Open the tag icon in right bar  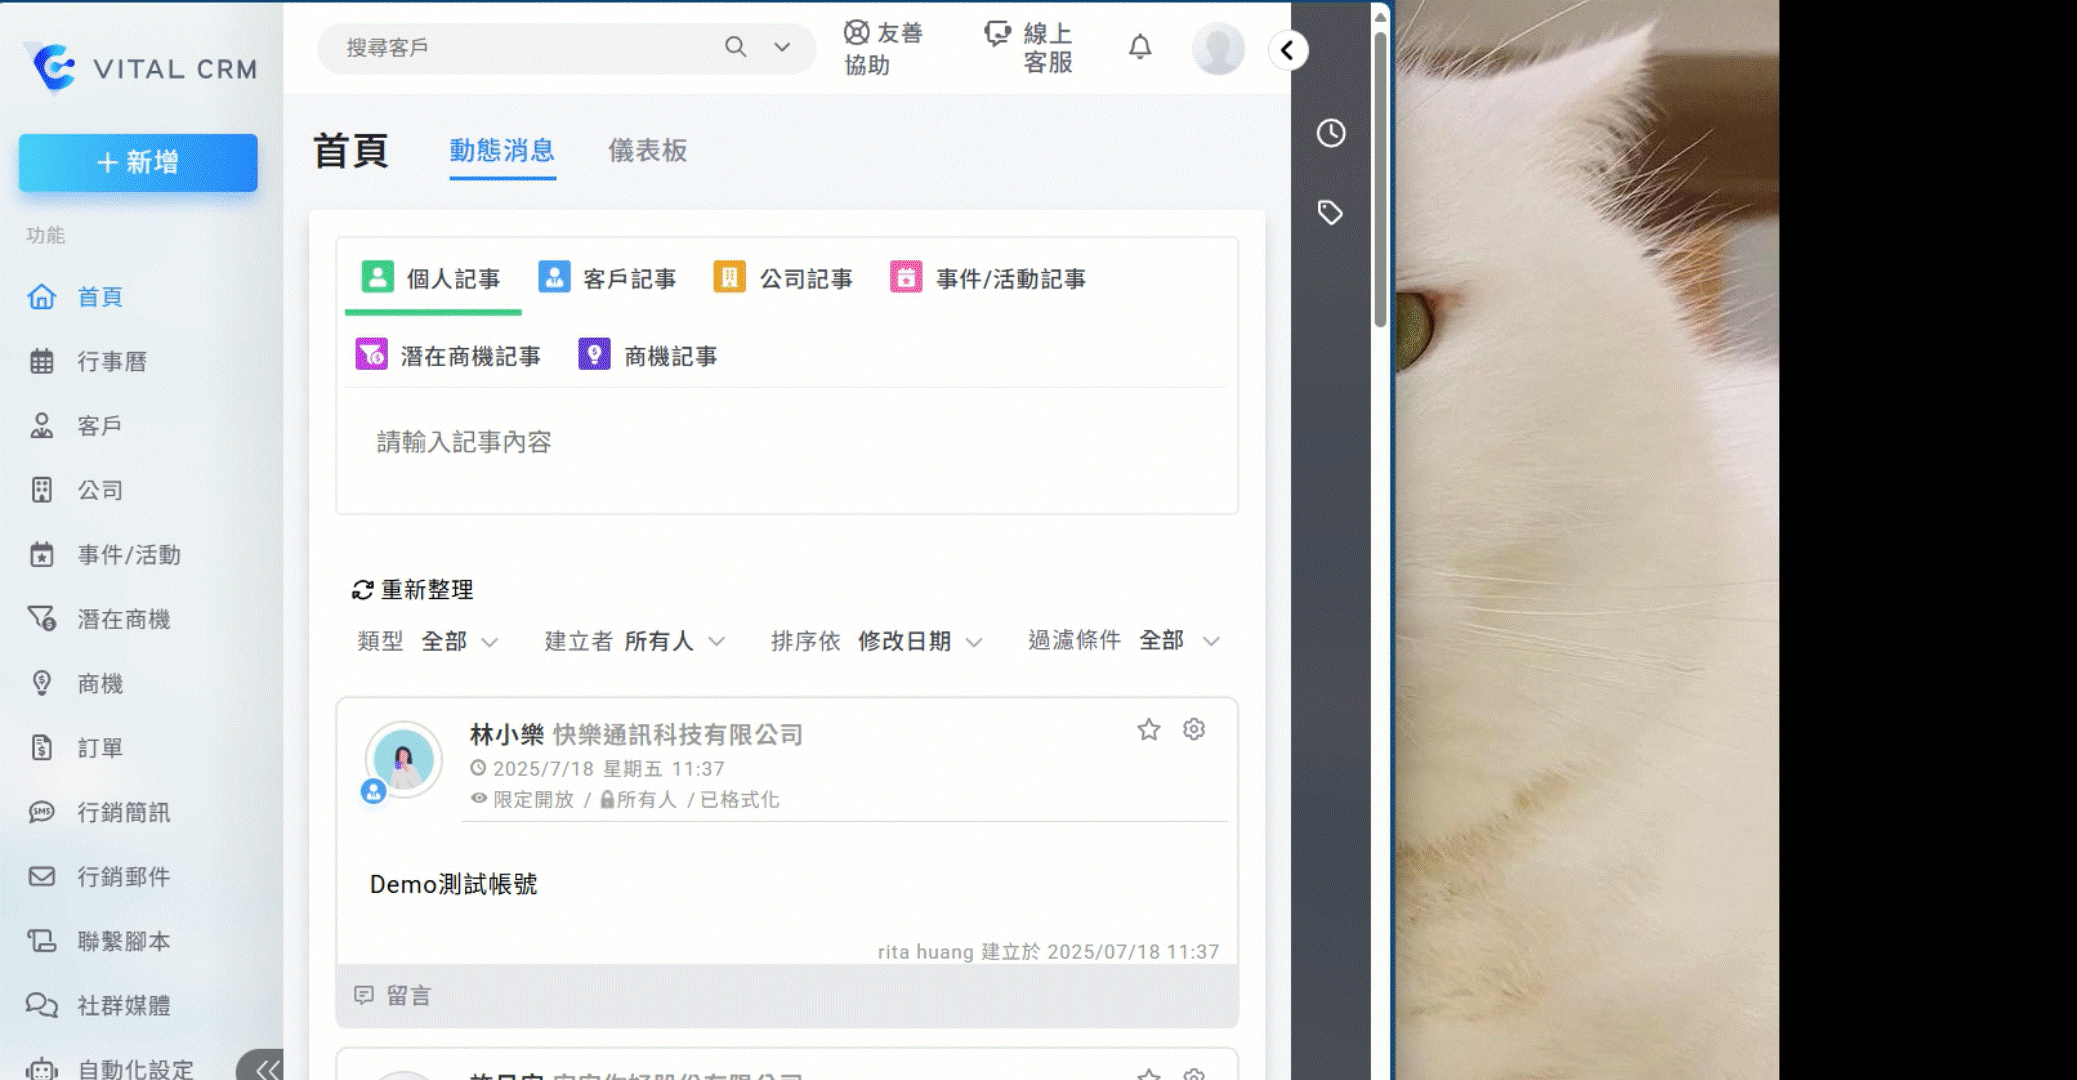(x=1330, y=212)
